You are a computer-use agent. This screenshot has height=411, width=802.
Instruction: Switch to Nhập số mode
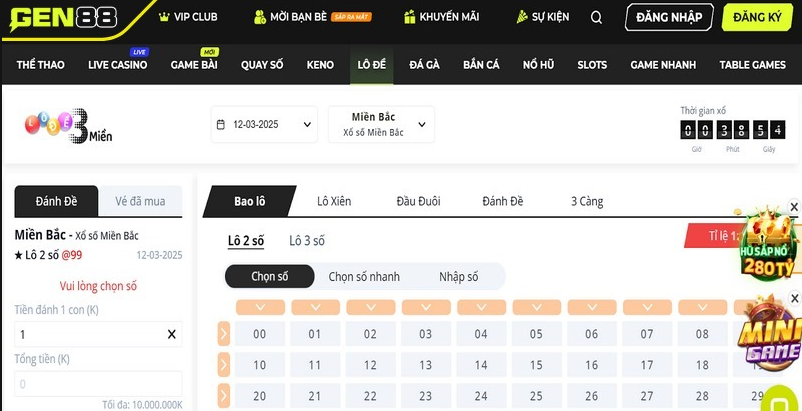point(459,277)
